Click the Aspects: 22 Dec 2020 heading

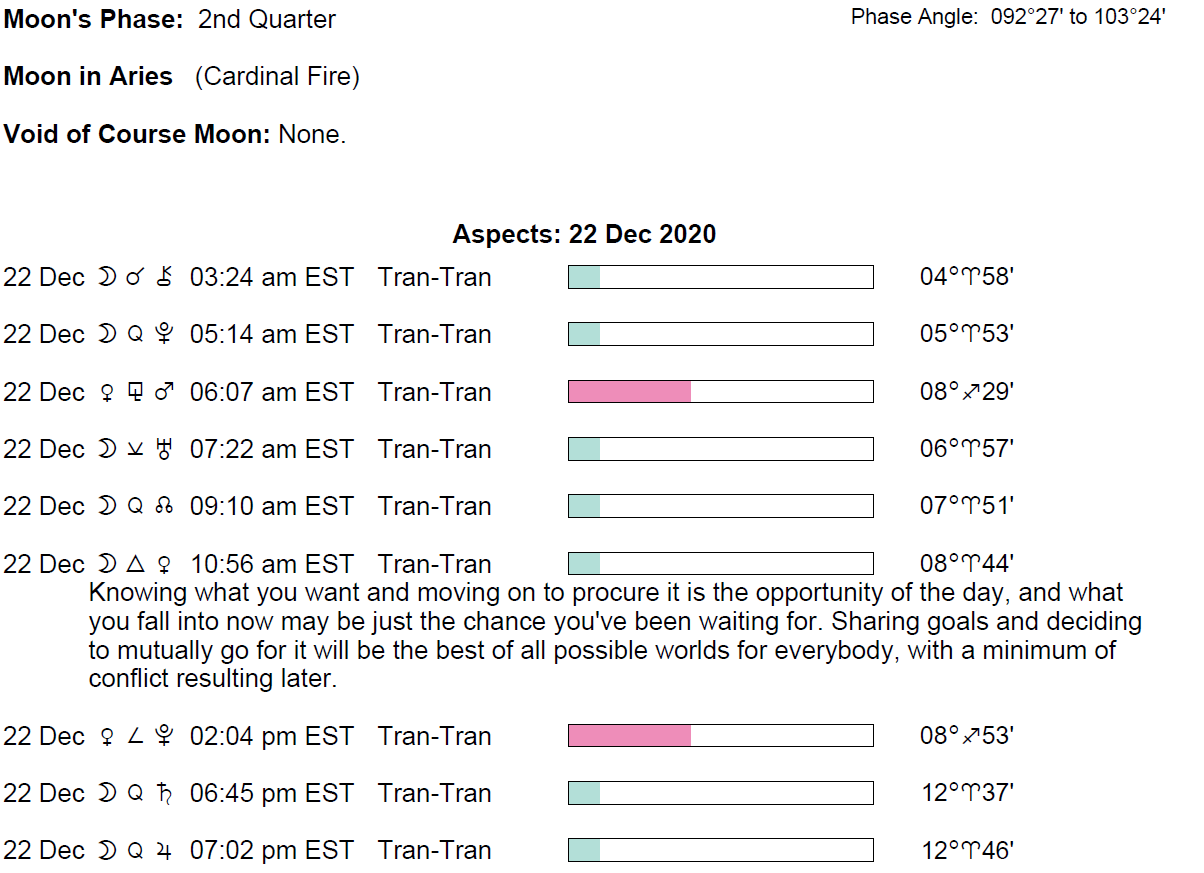coord(584,235)
